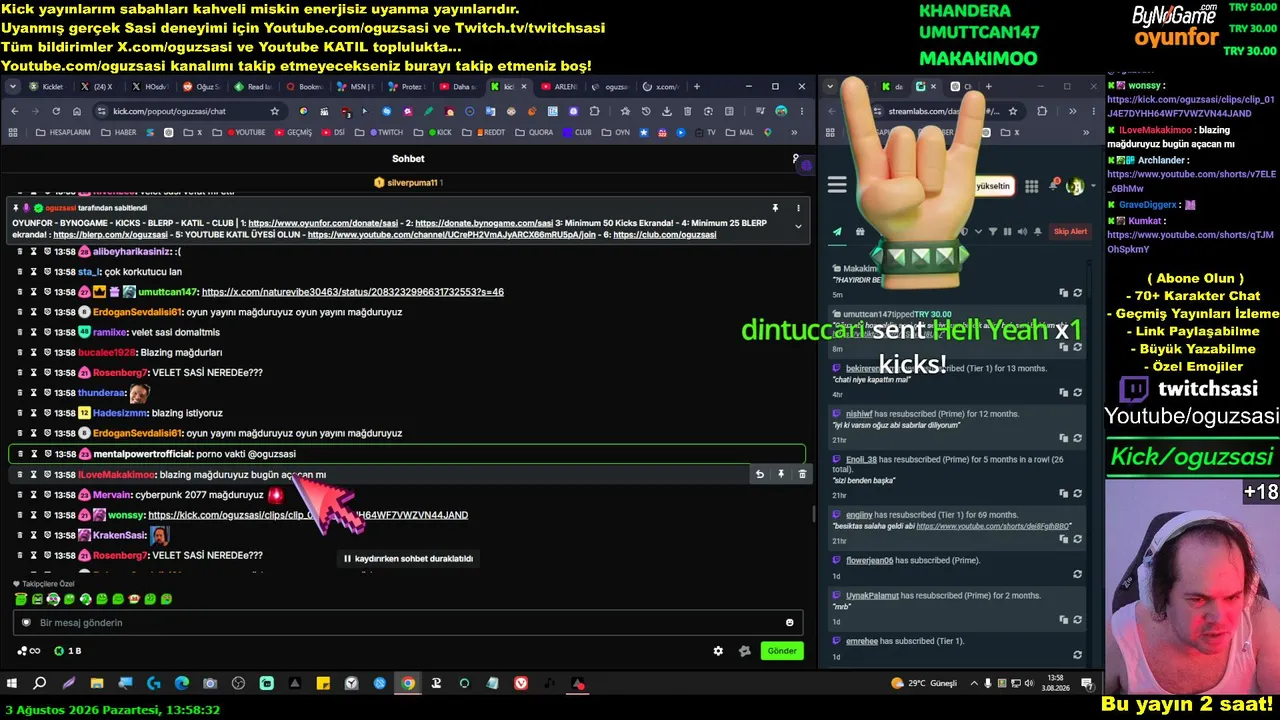Mute Streamlabs alerts with speaker icon
This screenshot has height=720, width=1280.
pos(1023,232)
